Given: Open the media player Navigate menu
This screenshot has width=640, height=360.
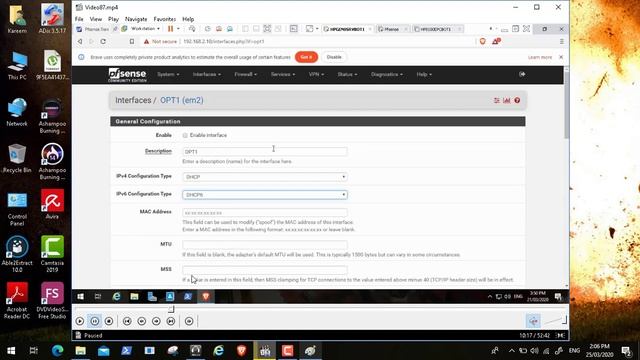Looking at the screenshot, I should 136,19.
